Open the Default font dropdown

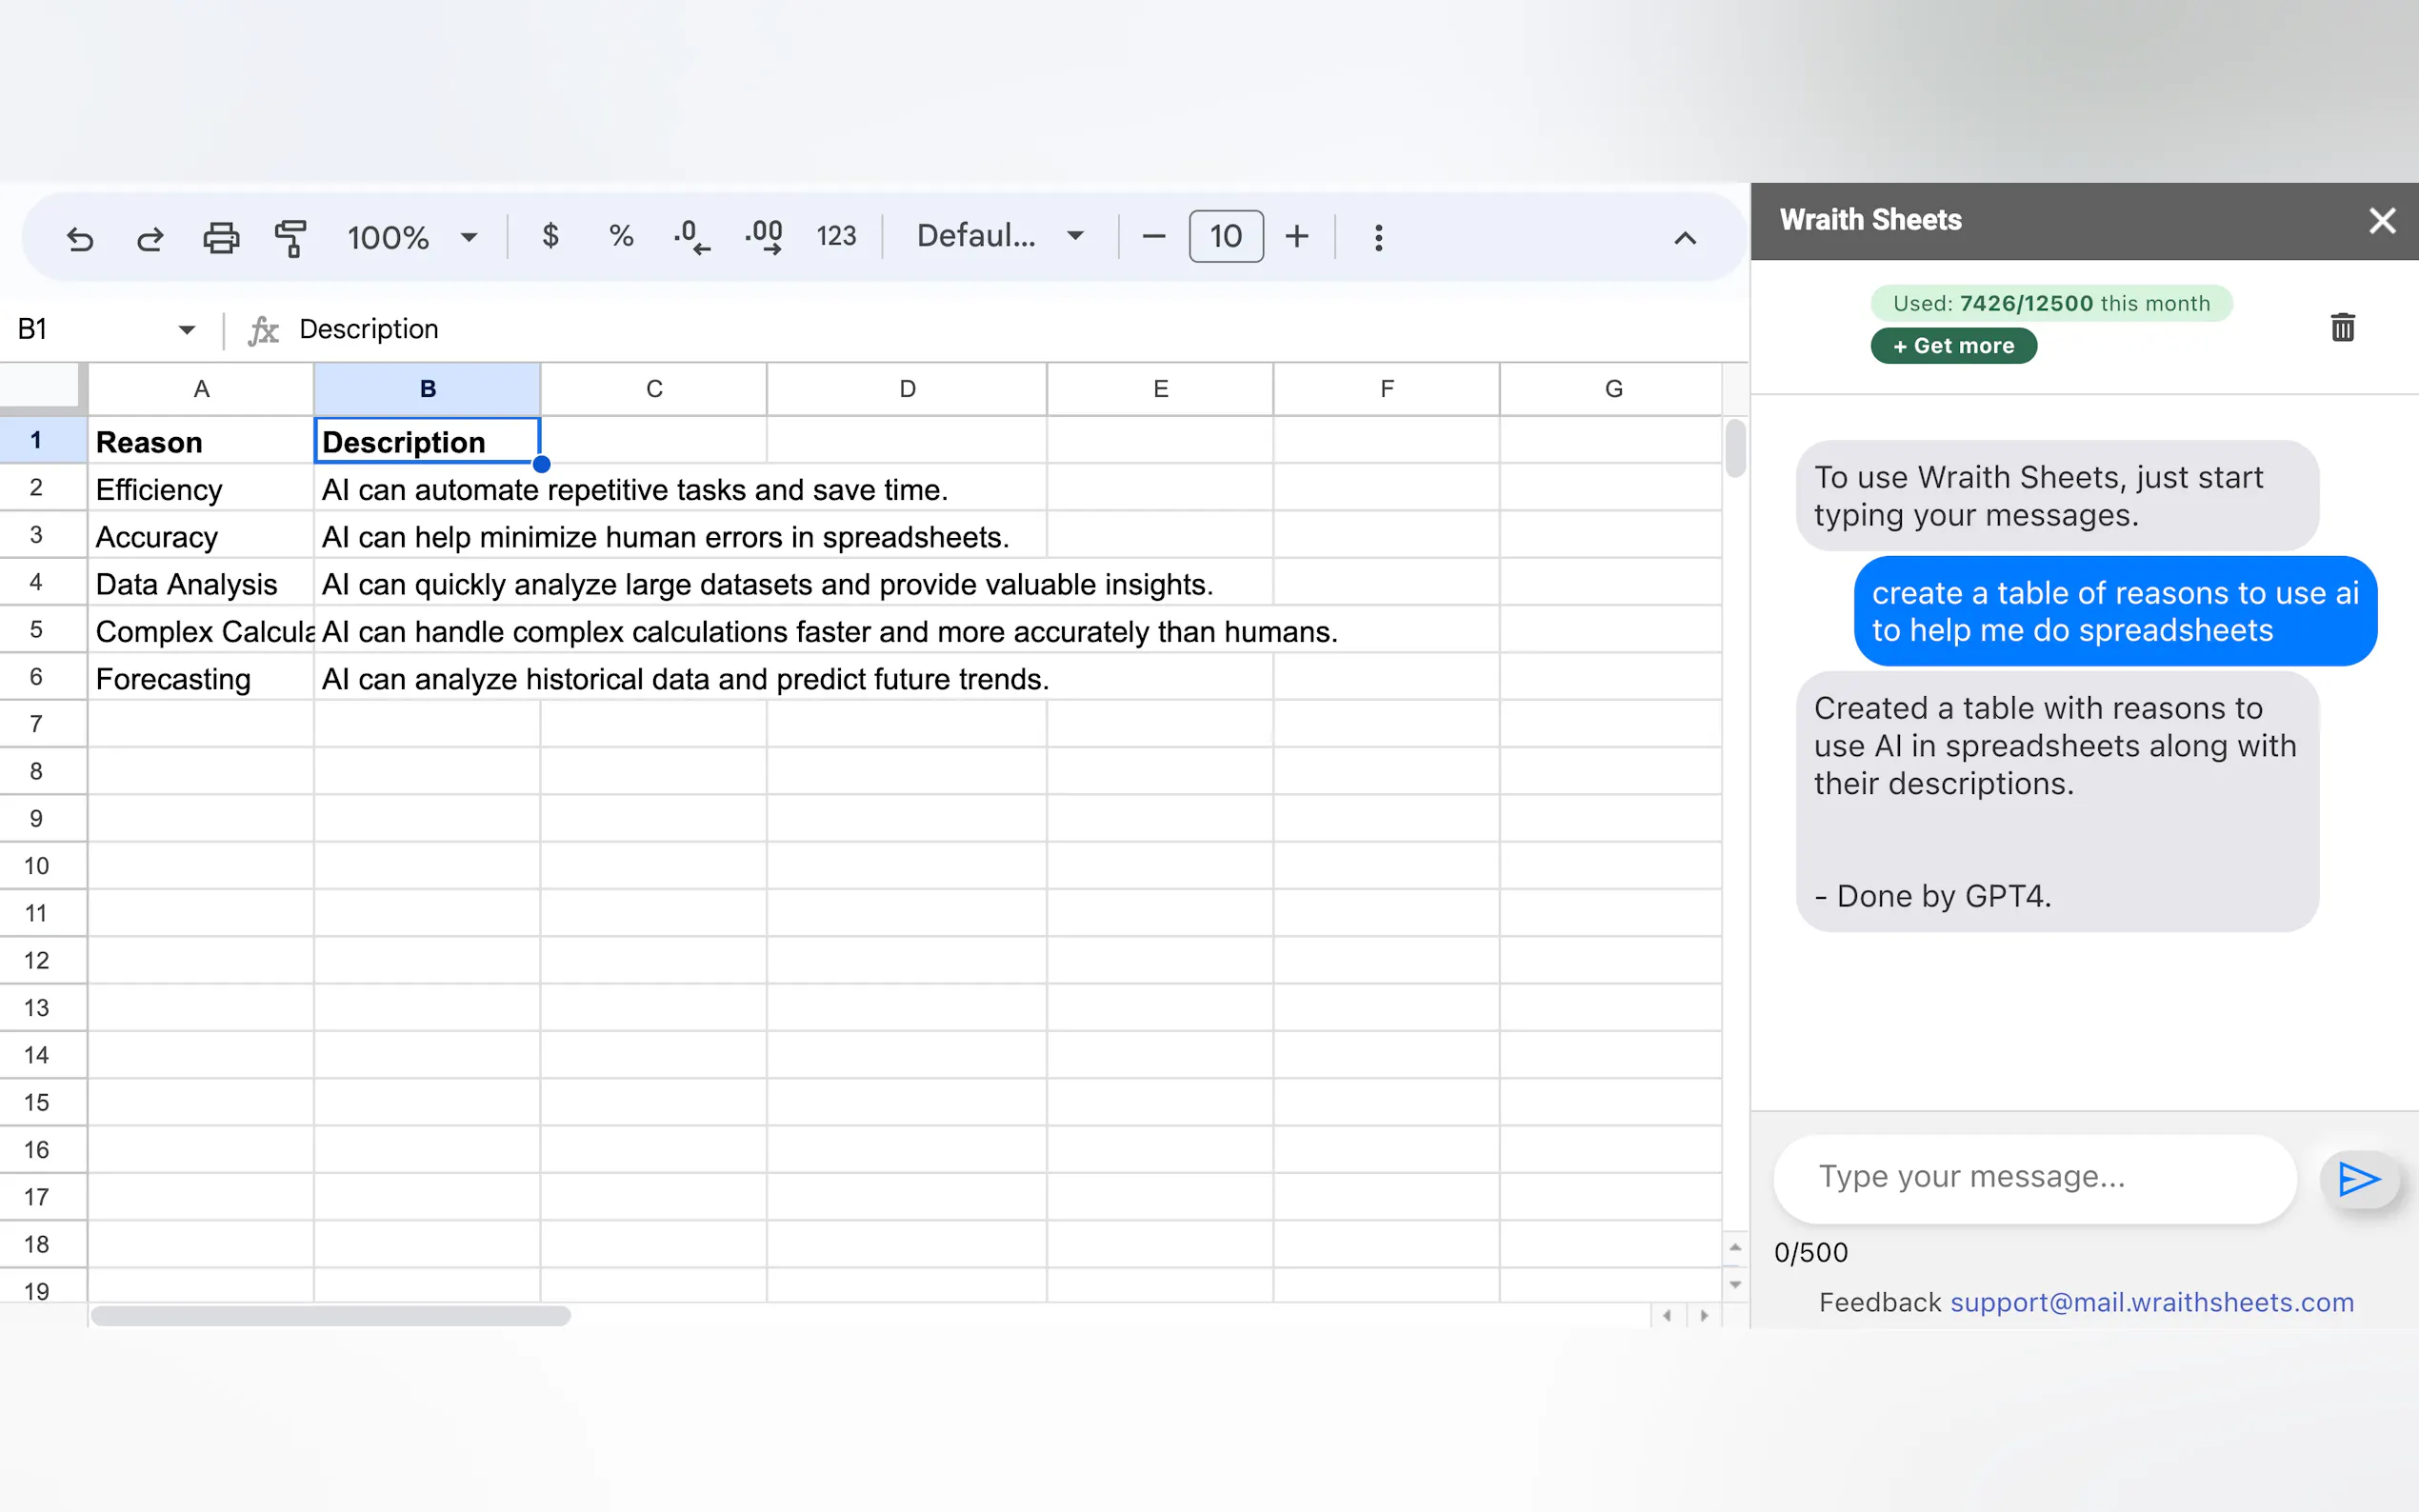click(1000, 236)
